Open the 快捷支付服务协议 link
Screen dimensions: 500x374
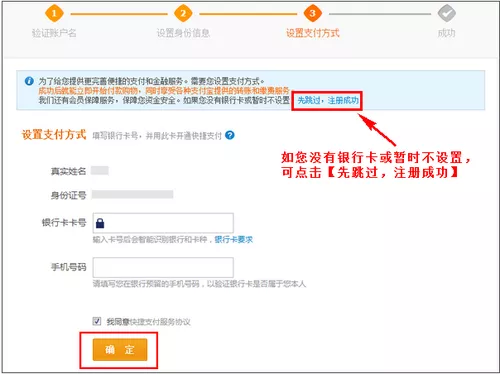tap(160, 322)
